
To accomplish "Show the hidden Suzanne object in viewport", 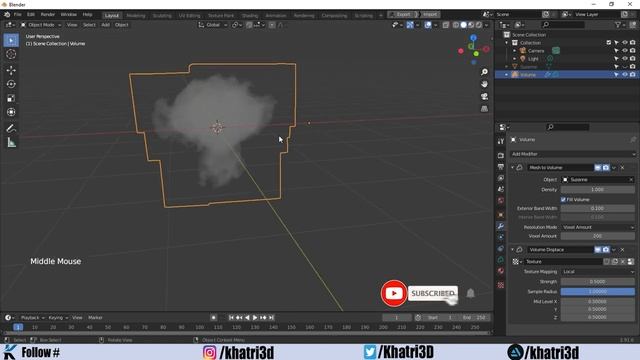I will click(624, 67).
